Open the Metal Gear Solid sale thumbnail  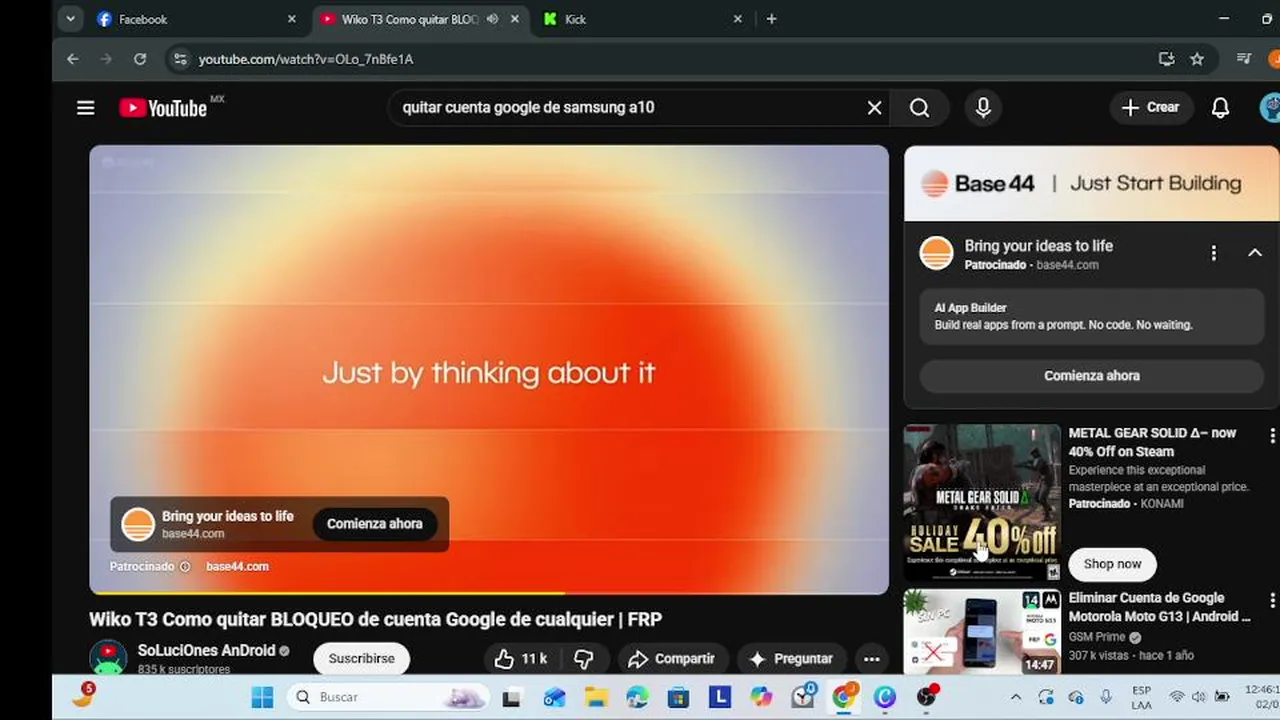(982, 502)
